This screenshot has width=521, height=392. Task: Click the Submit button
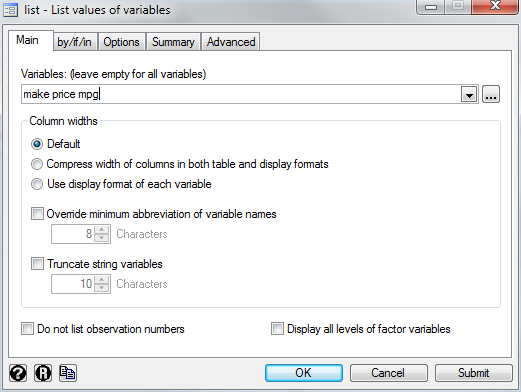473,373
